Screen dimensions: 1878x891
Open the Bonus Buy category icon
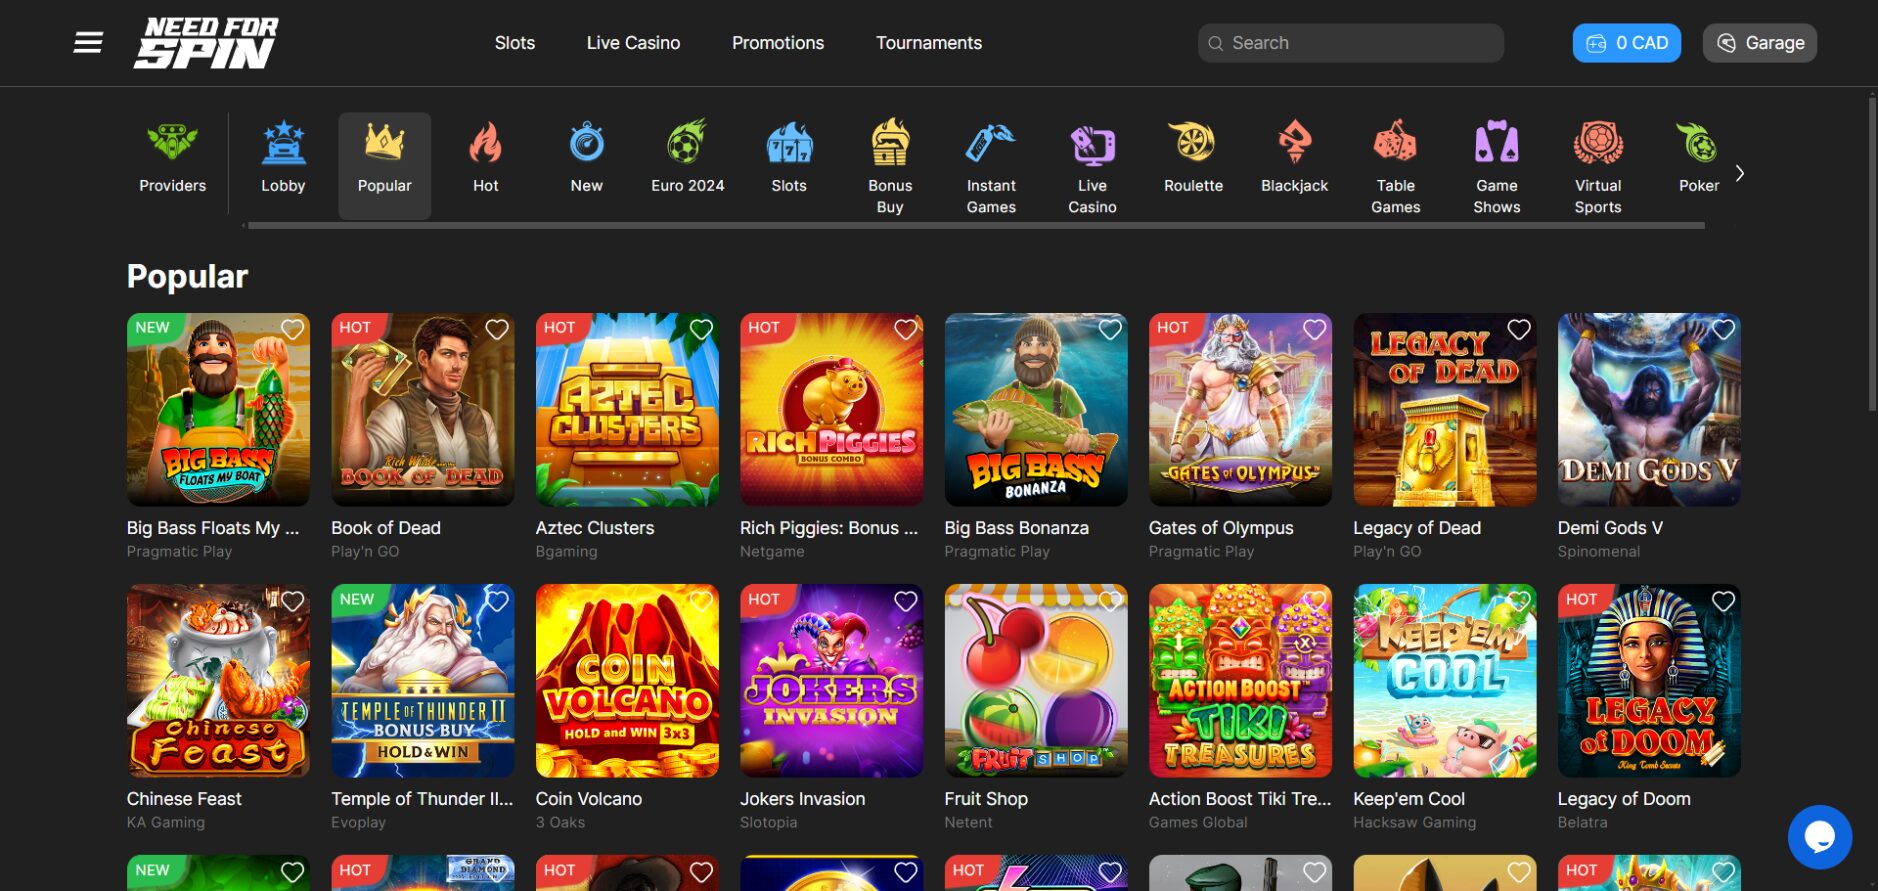pos(889,144)
